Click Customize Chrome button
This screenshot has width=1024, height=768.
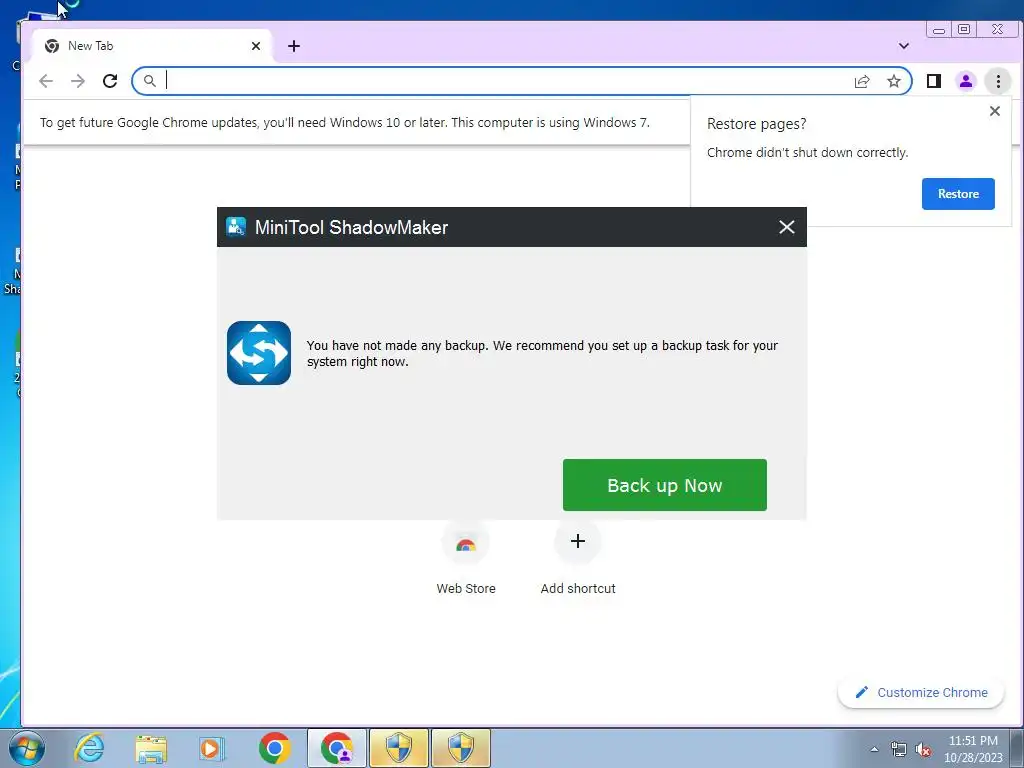click(921, 692)
